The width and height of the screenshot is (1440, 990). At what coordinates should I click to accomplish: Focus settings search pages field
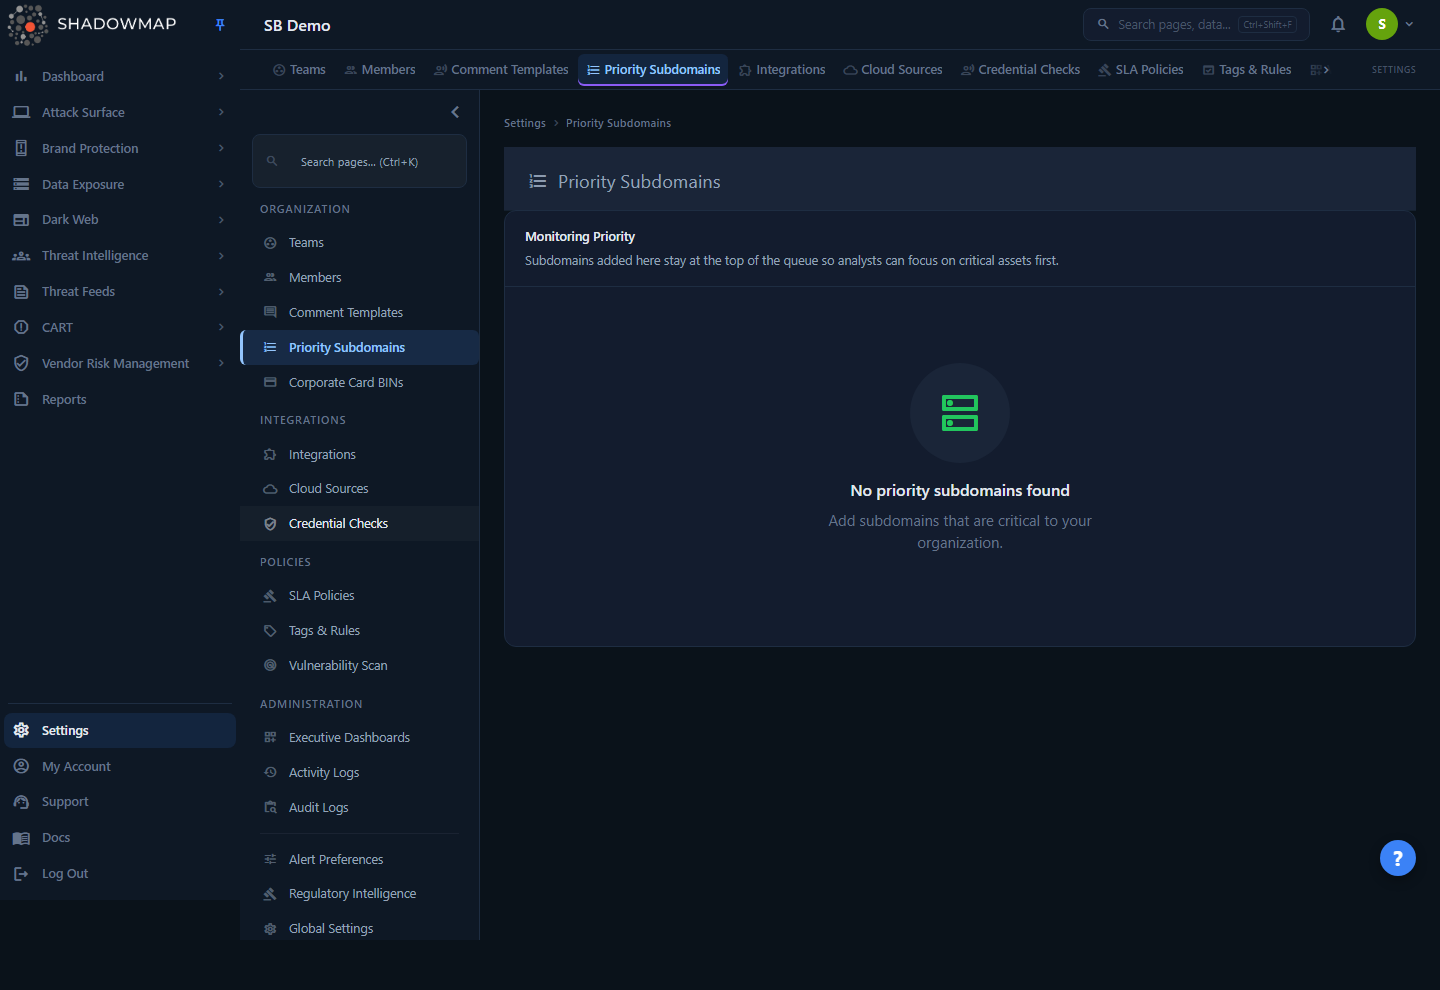tap(359, 161)
